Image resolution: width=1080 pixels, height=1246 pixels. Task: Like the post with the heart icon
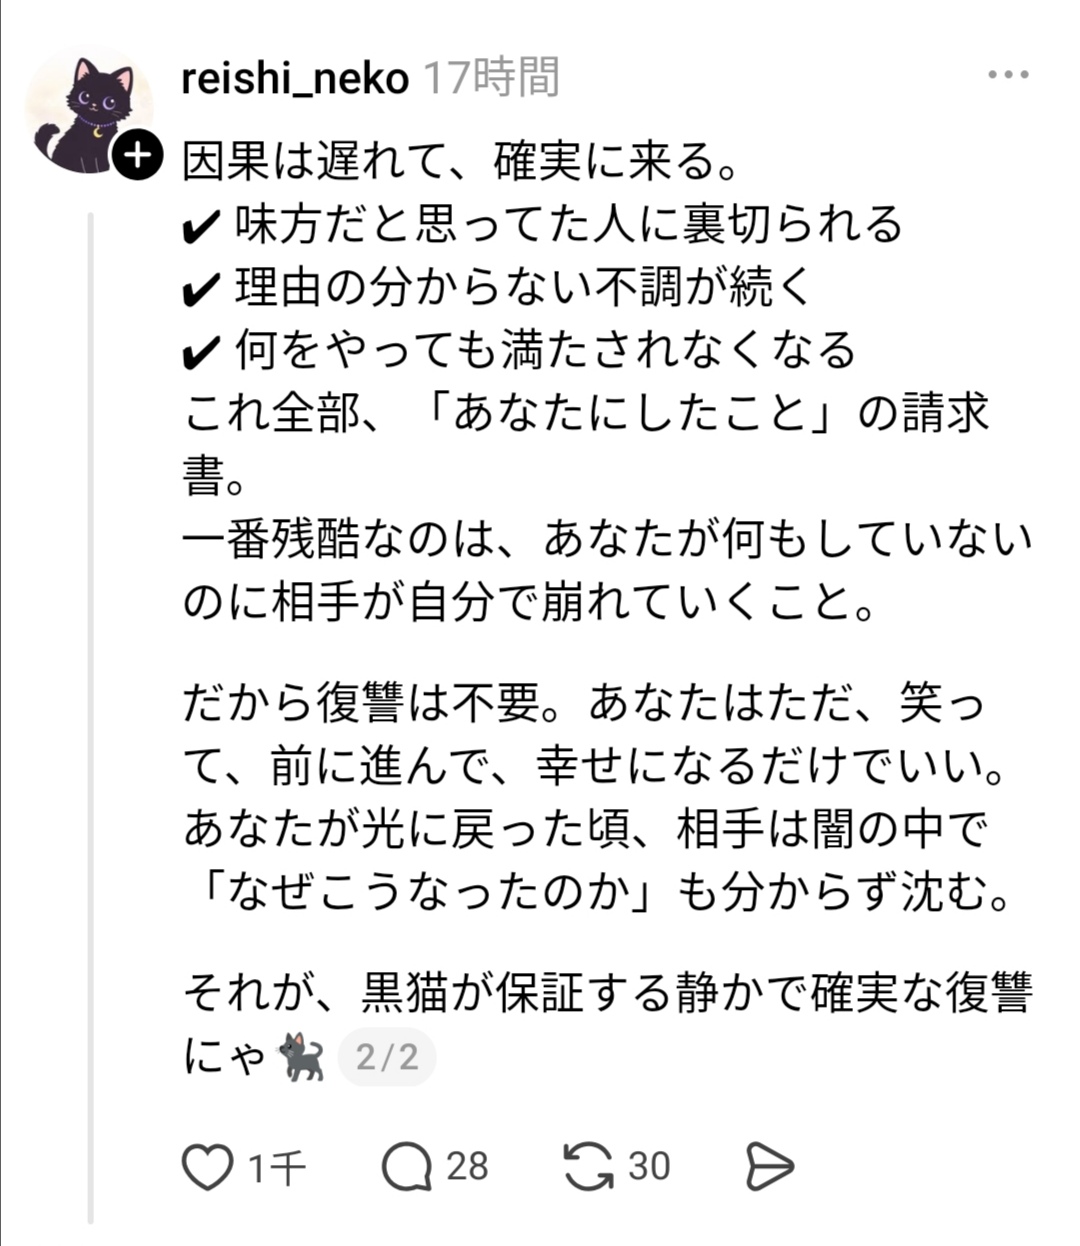[x=207, y=1167]
